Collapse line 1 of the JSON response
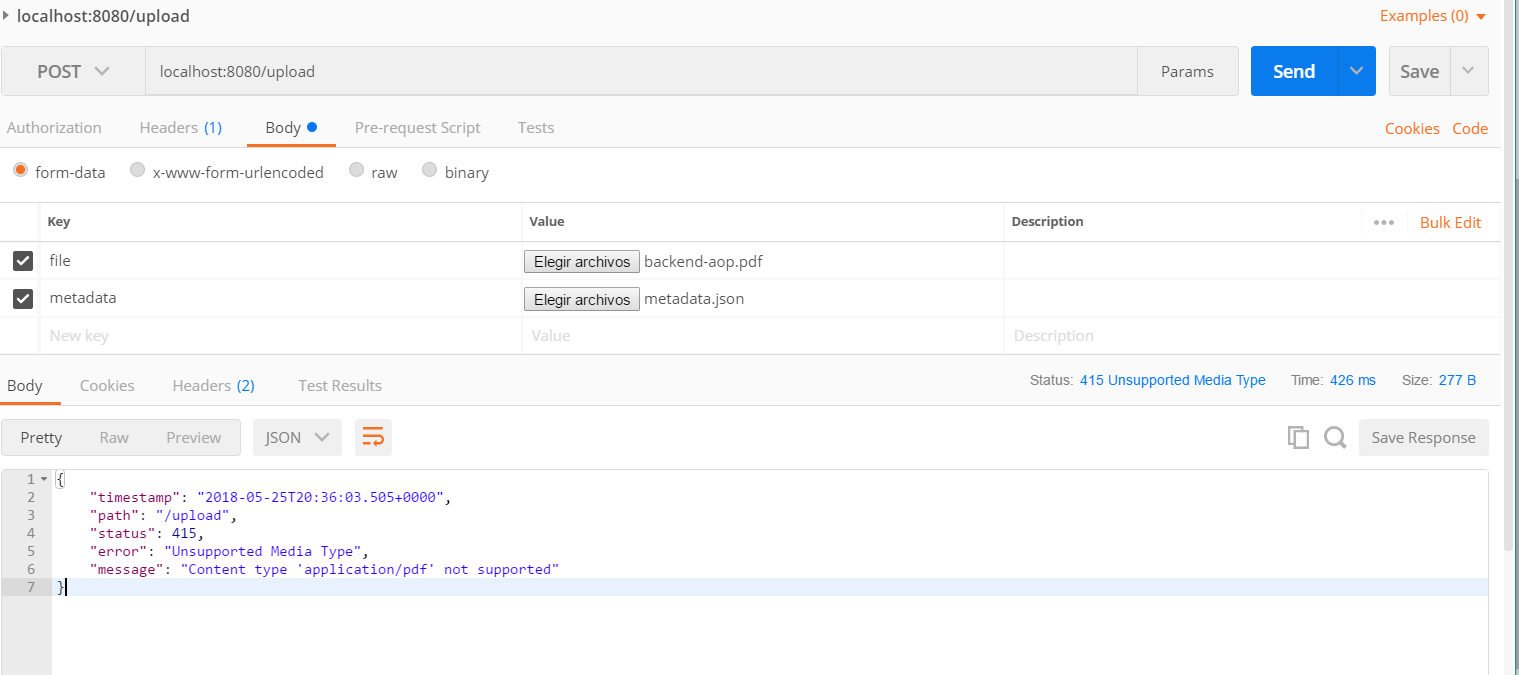 point(42,479)
